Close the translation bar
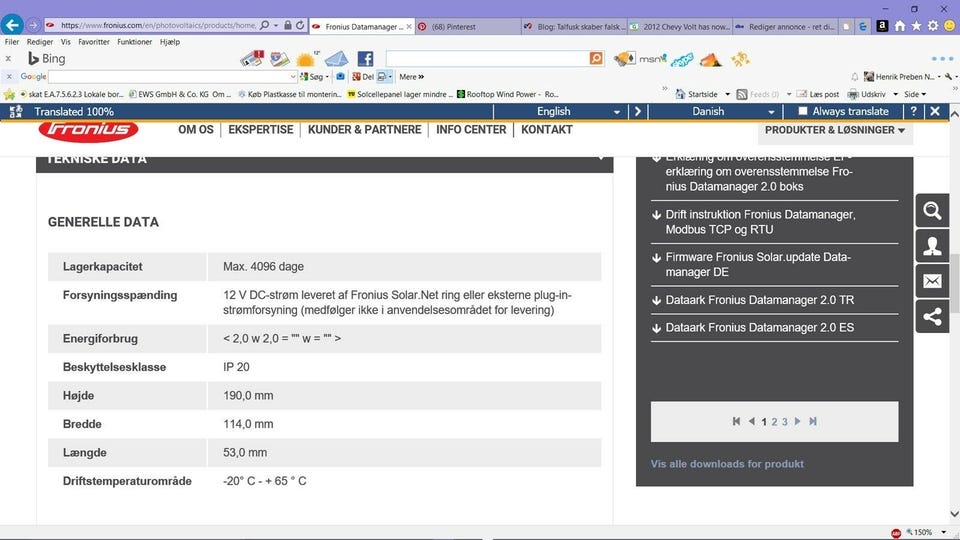Viewport: 960px width, 540px height. point(935,111)
